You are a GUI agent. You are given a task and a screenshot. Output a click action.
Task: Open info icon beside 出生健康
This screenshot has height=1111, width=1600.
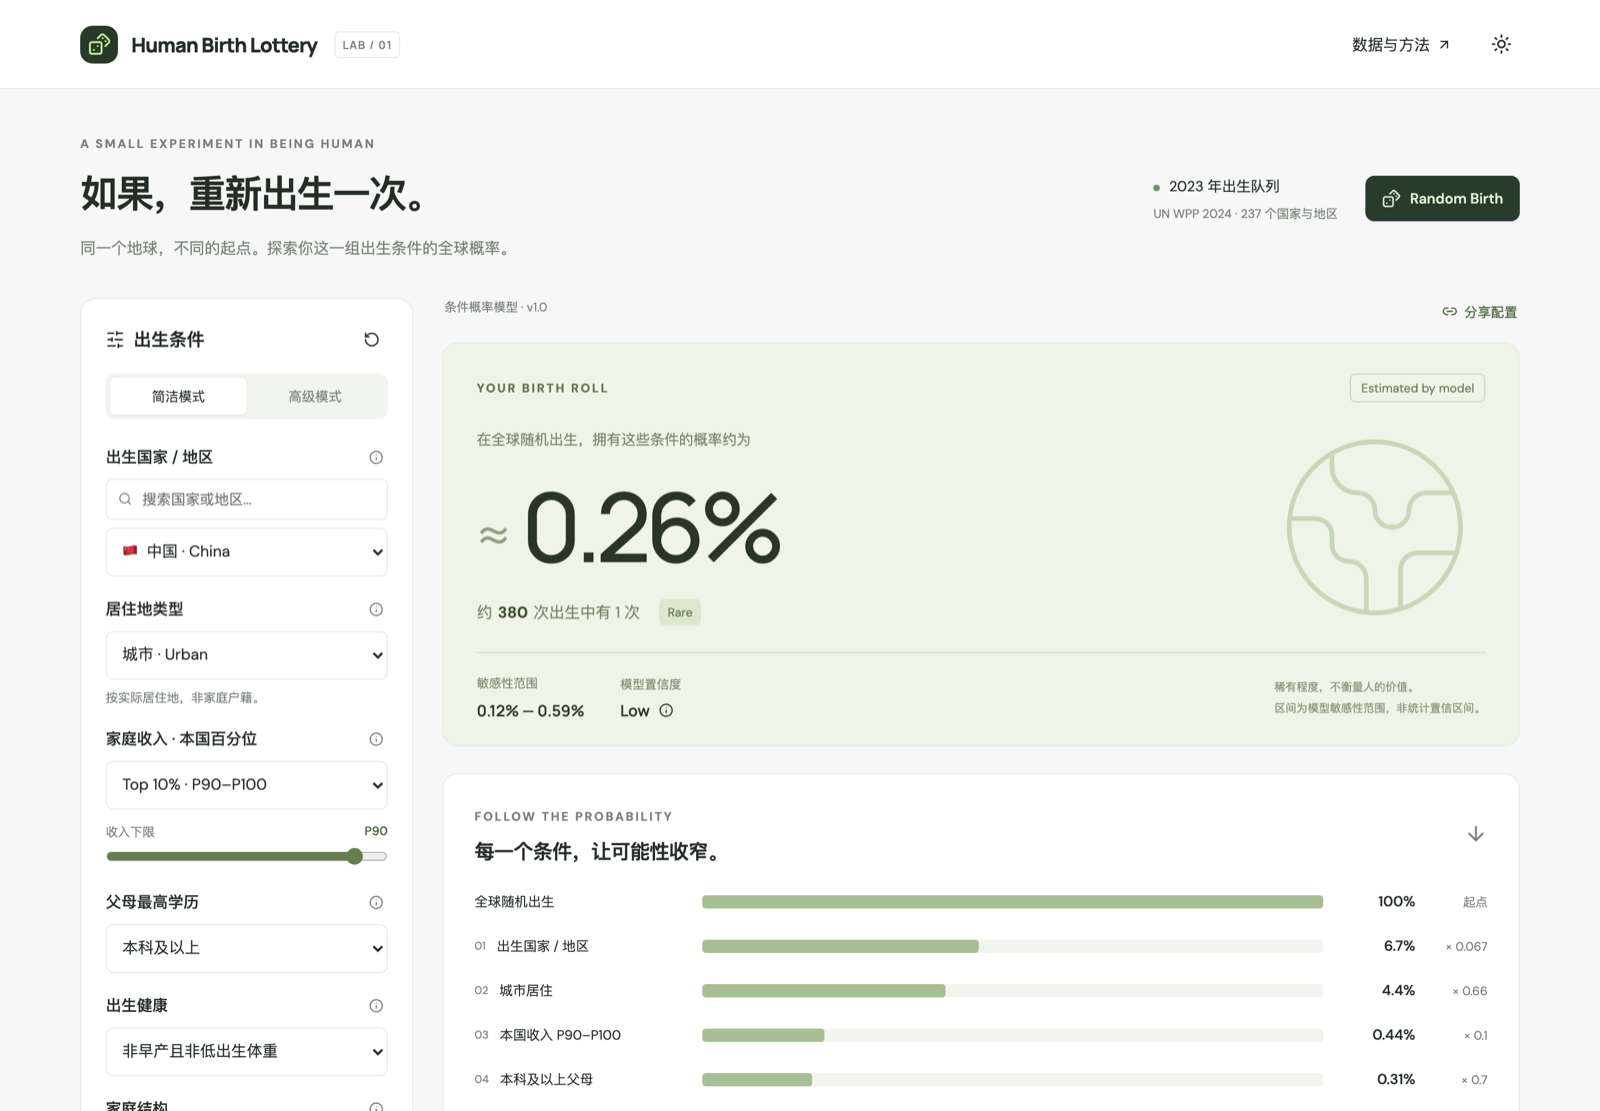[x=376, y=1006]
